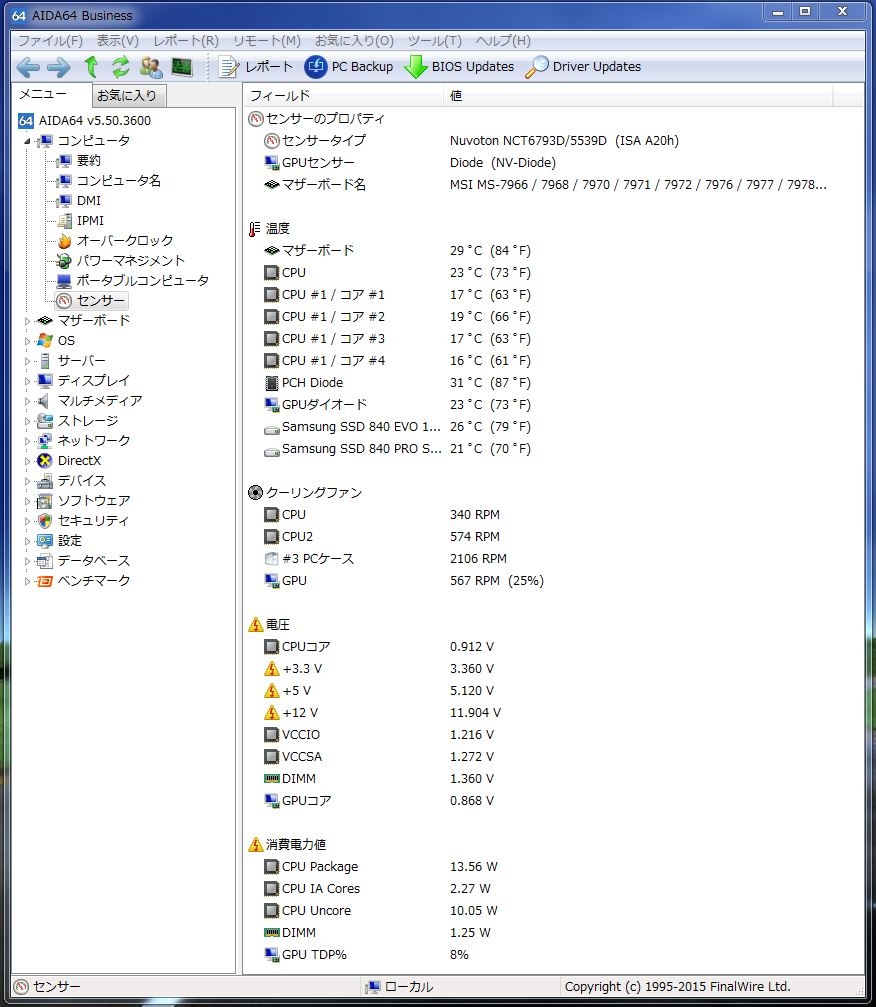The image size is (876, 1007).
Task: Click the データベース tree icon
Action: pyautogui.click(x=45, y=561)
